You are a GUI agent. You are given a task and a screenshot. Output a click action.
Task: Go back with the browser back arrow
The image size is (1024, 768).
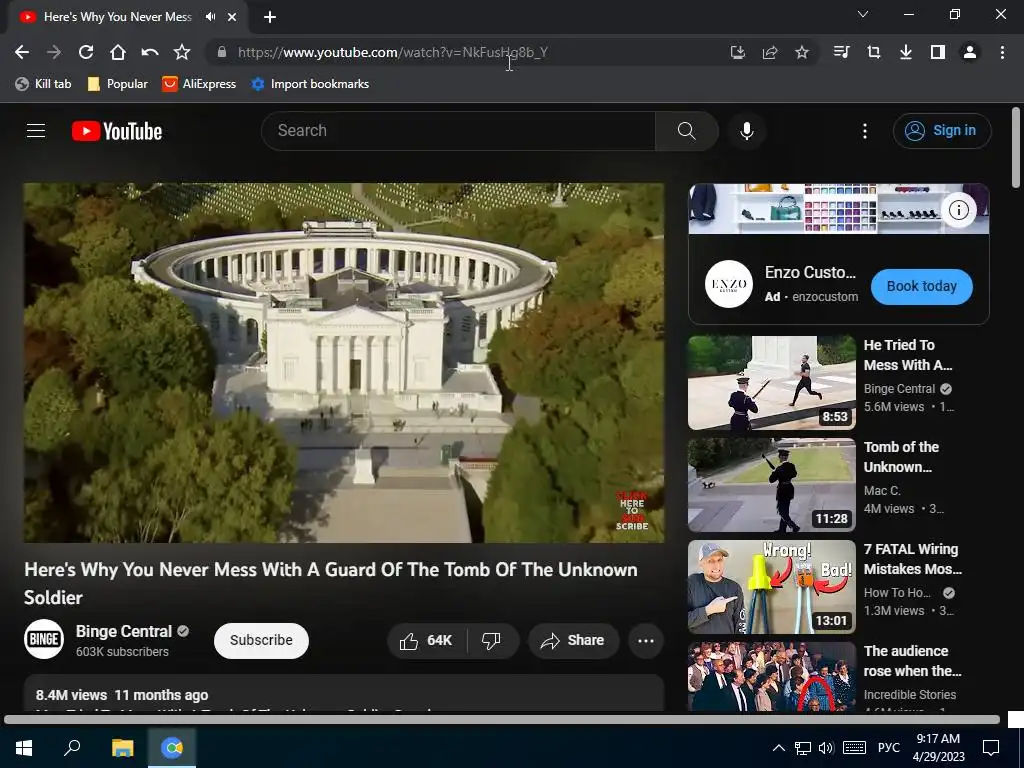tap(22, 52)
